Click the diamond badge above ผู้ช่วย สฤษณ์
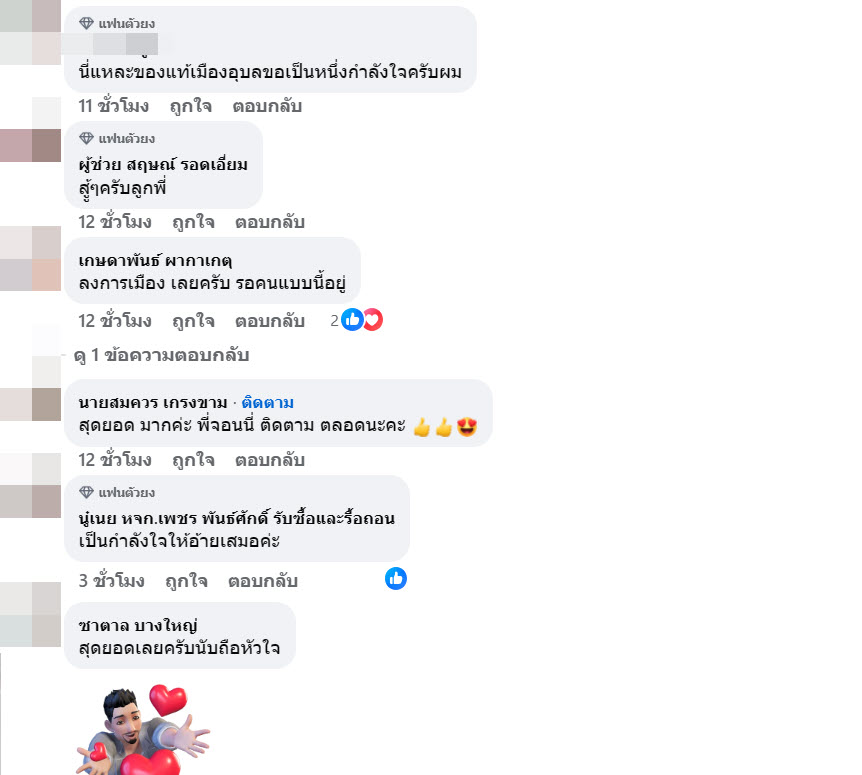This screenshot has height=775, width=862. coord(86,138)
